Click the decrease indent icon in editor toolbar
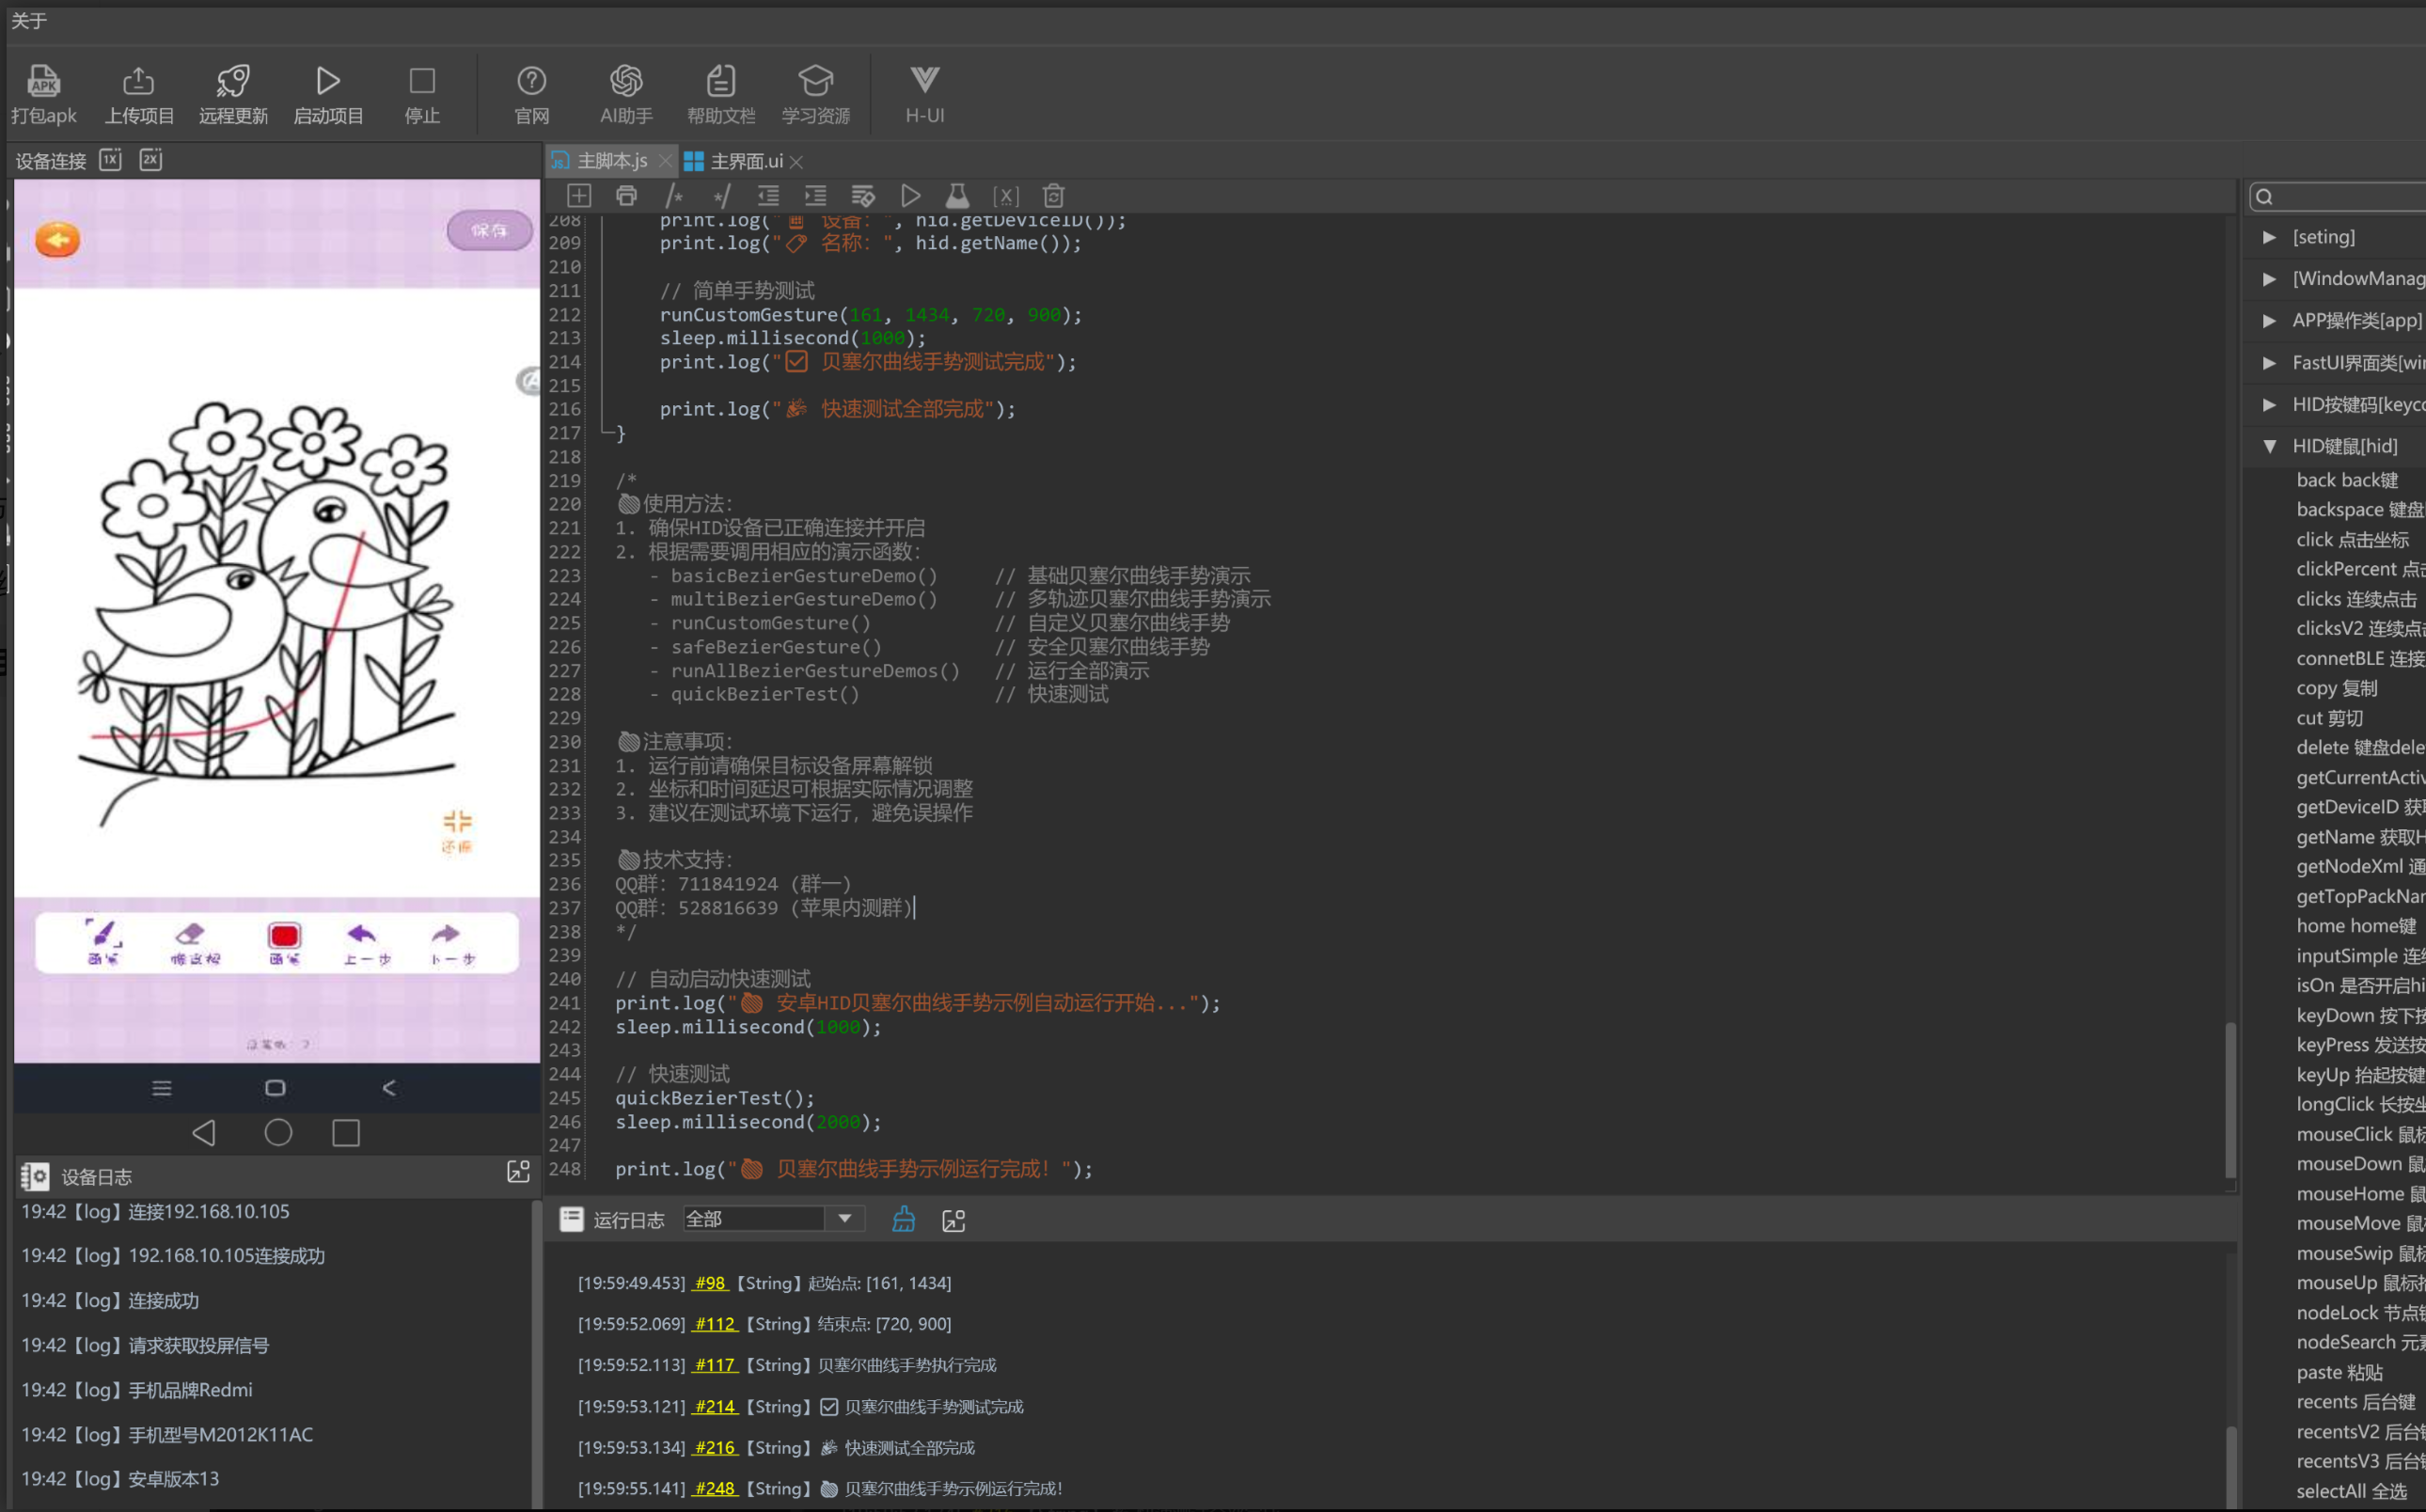Screen dimensions: 2426x1512 (768, 196)
